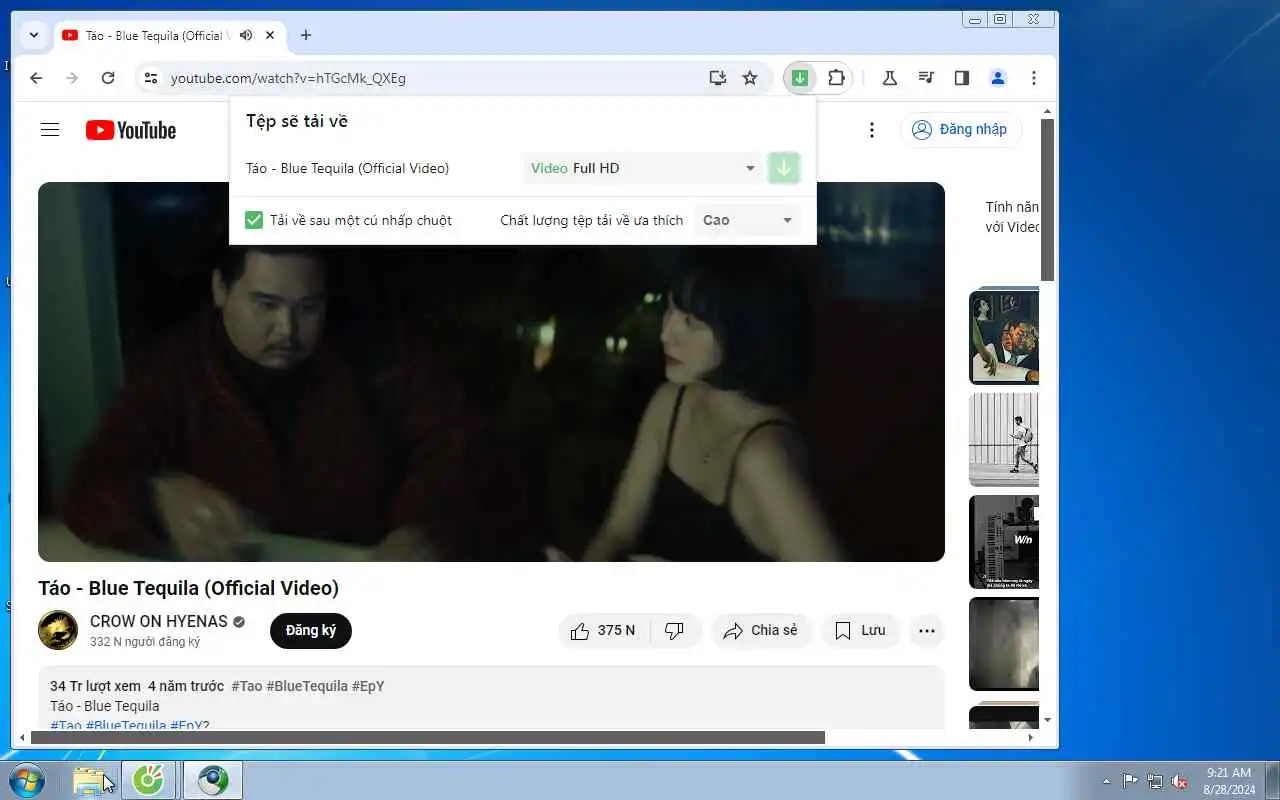This screenshot has height=800, width=1280.
Task: Open the Cốc Cốc browser taskbar icon
Action: tap(149, 780)
